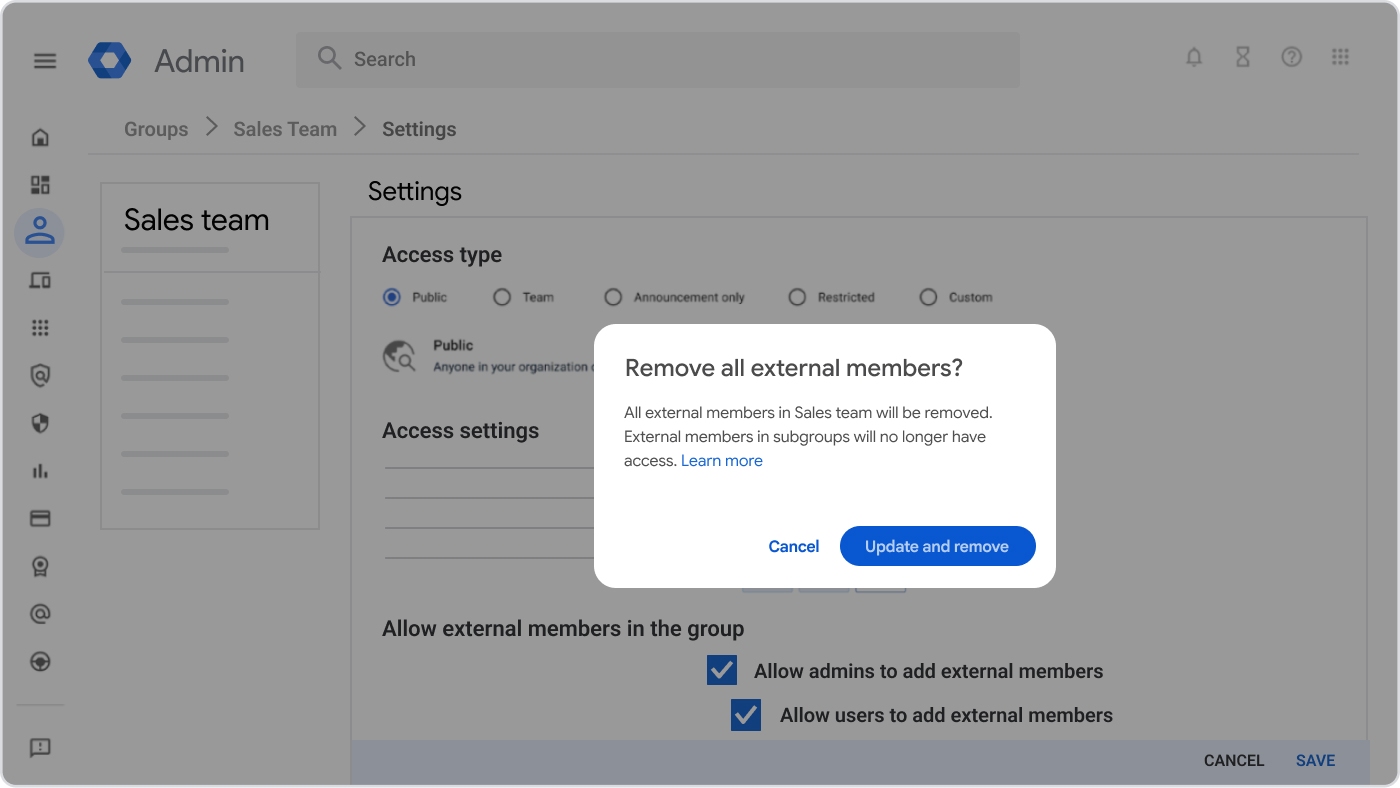
Task: Click Sales Team breadcrumb link
Action: [285, 129]
